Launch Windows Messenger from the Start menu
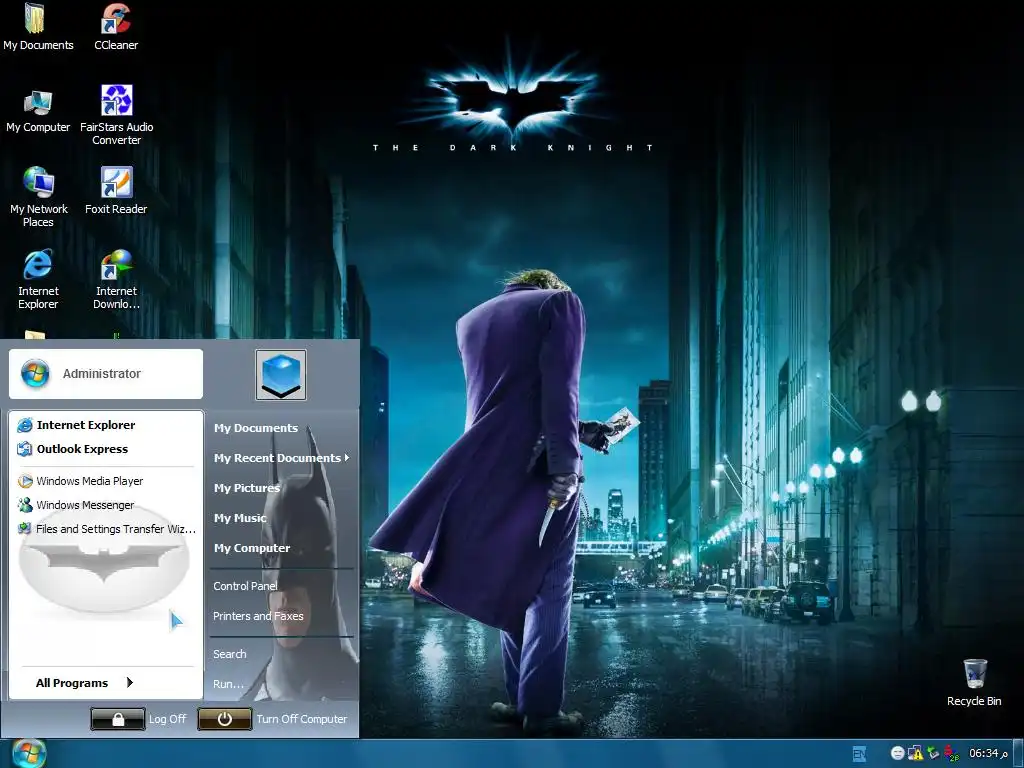The width and height of the screenshot is (1024, 768). click(75, 505)
